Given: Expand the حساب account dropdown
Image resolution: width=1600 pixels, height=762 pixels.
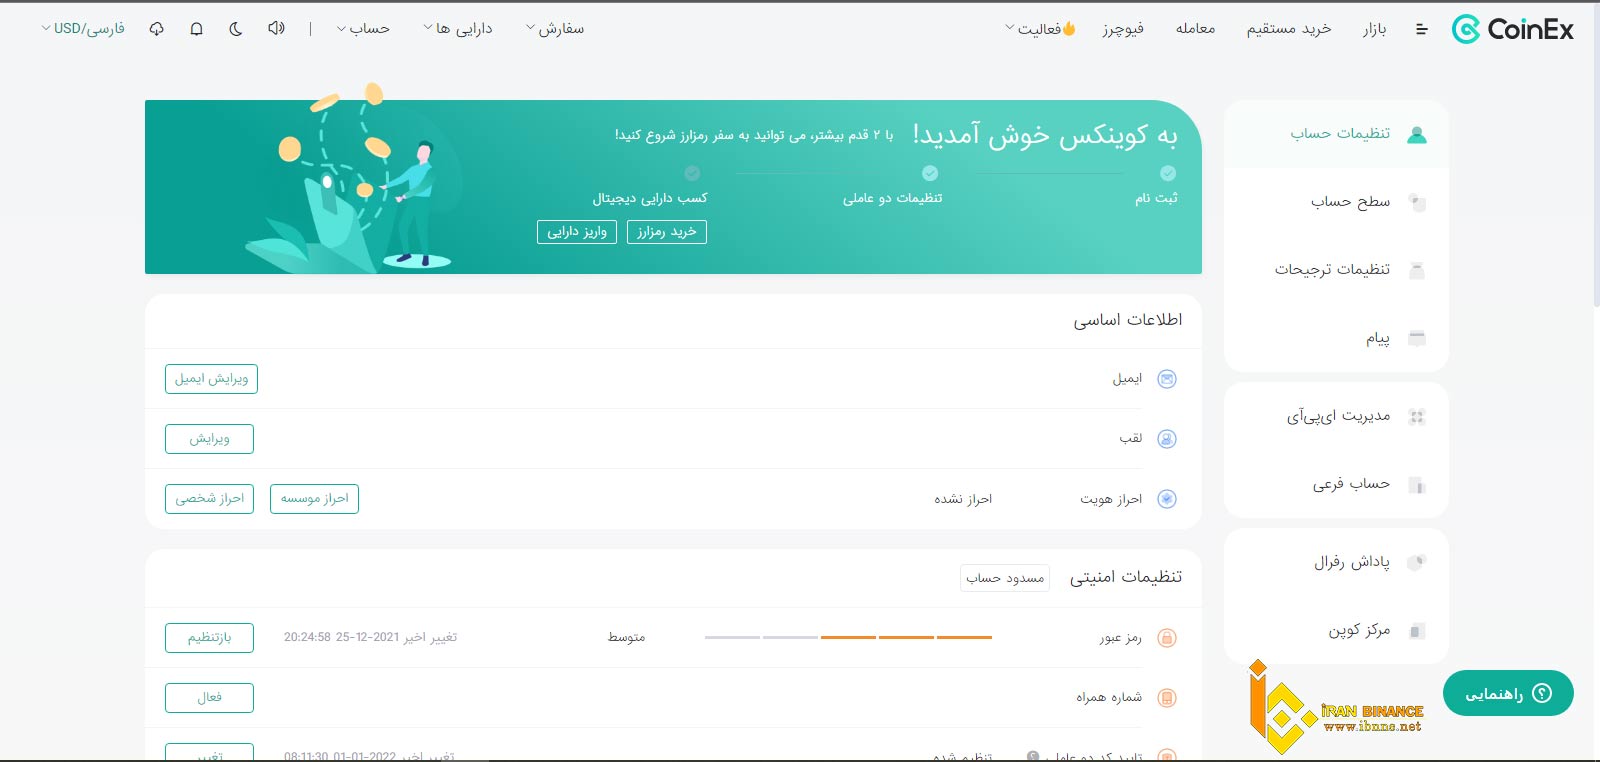Looking at the screenshot, I should [x=364, y=29].
